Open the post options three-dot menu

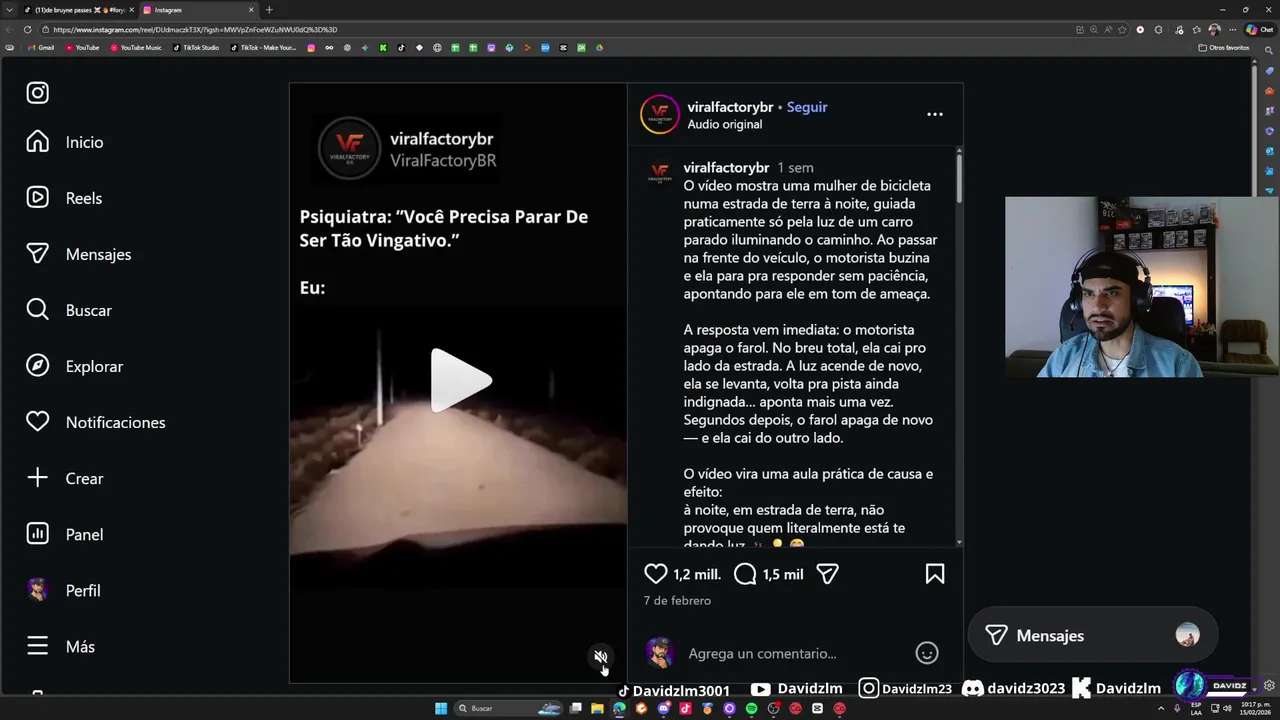[x=935, y=114]
